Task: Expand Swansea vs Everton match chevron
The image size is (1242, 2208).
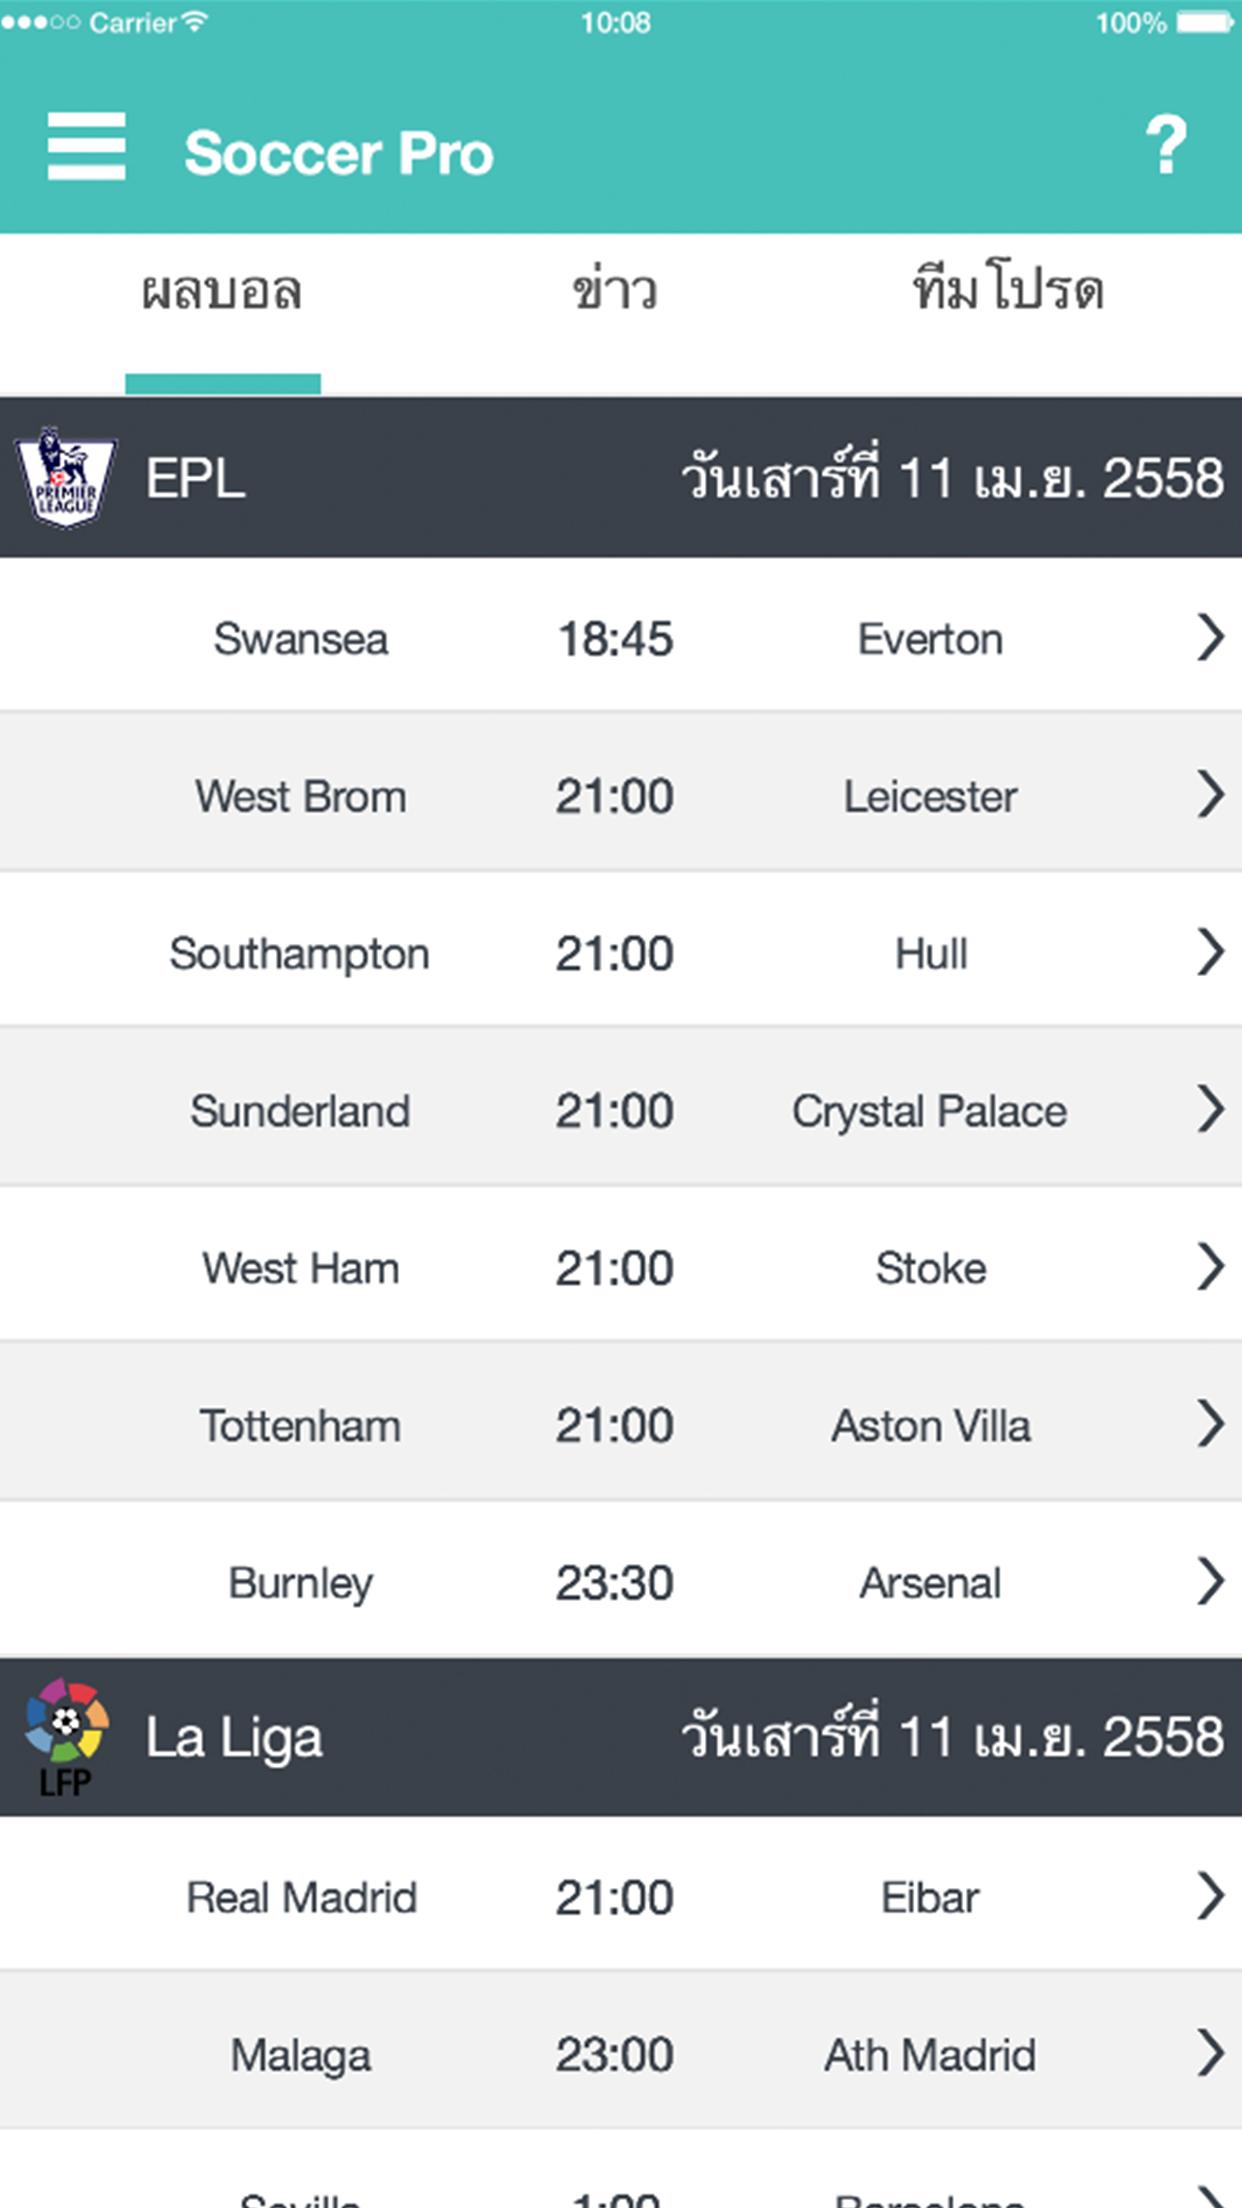Action: tap(1210, 638)
